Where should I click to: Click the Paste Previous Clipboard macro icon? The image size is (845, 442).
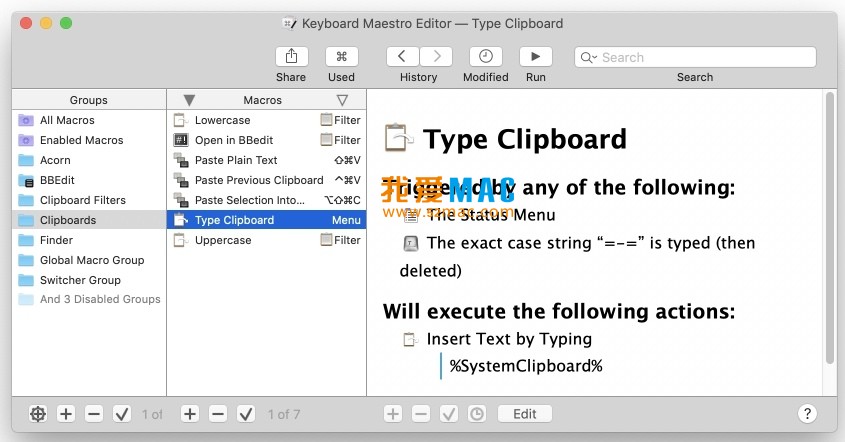point(181,180)
